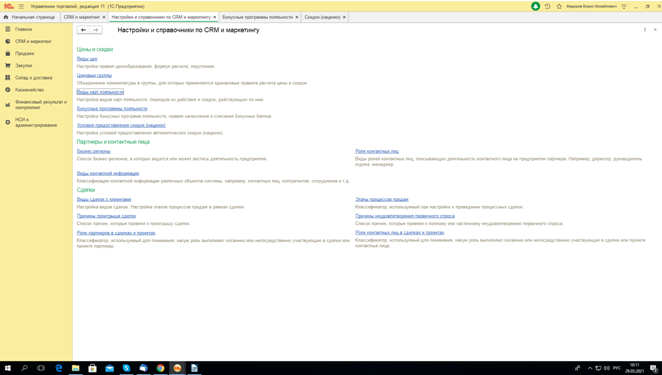This screenshot has width=662, height=375.
Task: Open Виды сделок с клиентами link
Action: 104,199
